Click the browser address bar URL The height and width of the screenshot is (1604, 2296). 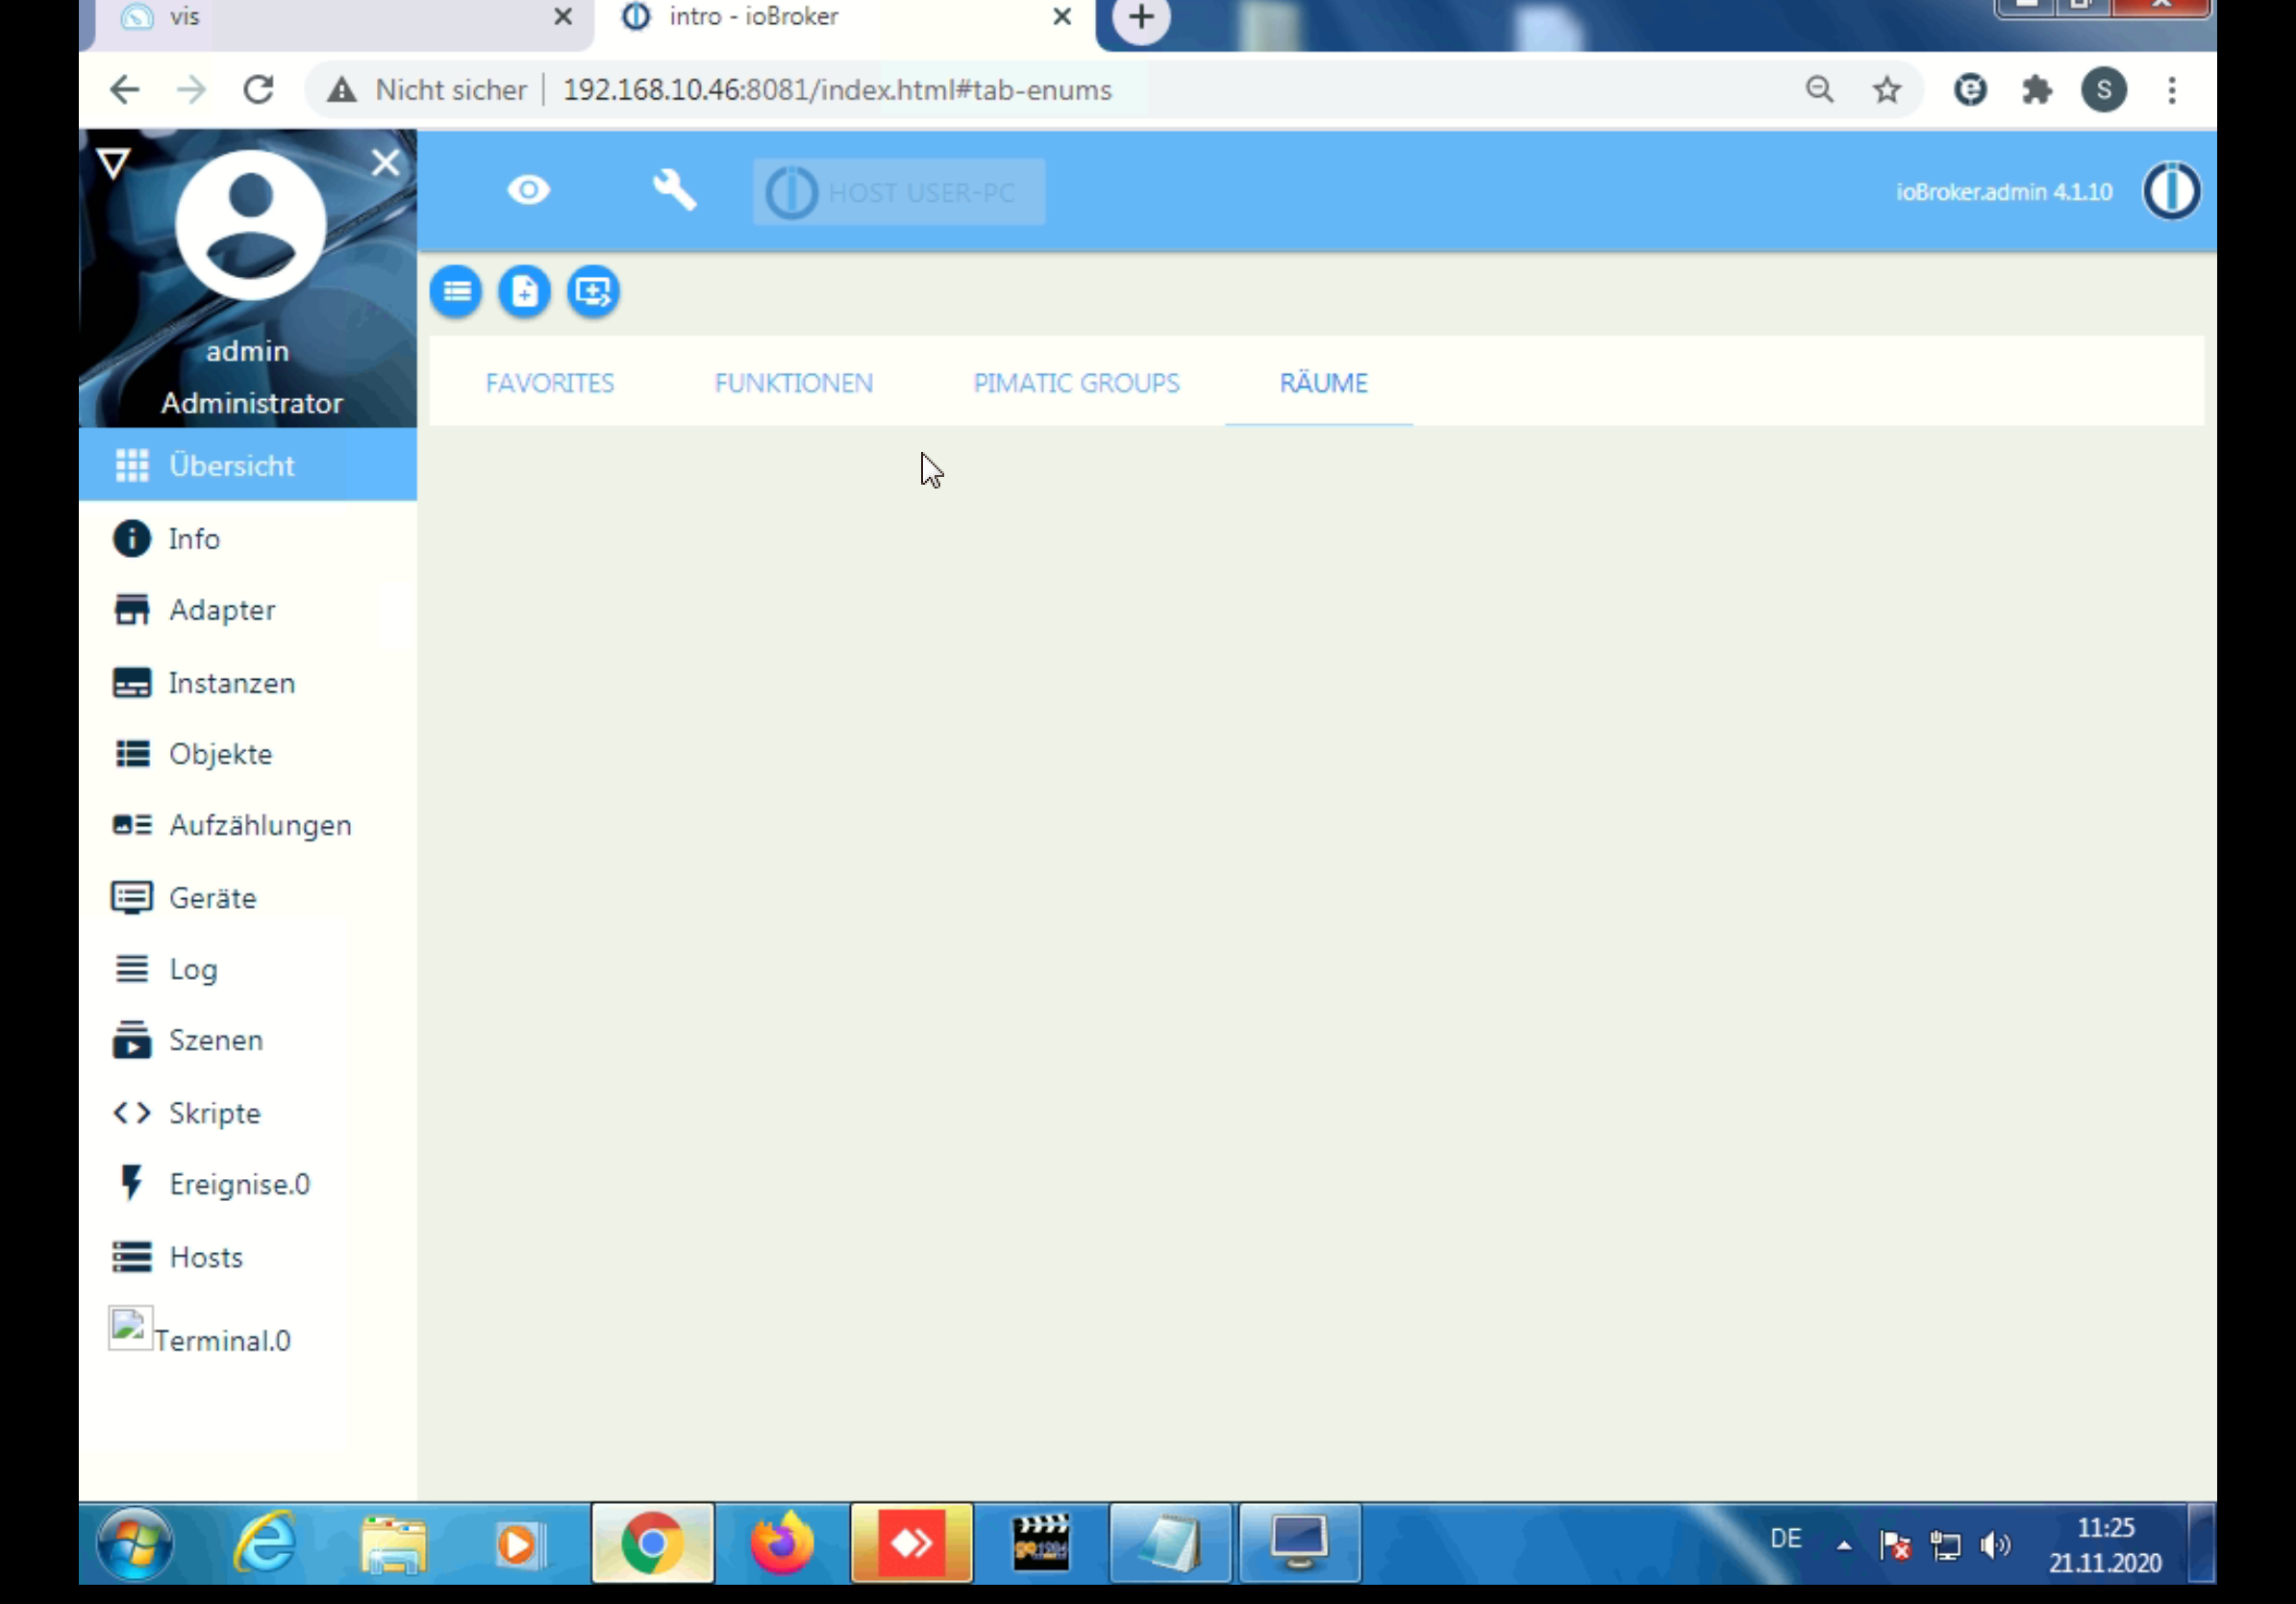[837, 90]
